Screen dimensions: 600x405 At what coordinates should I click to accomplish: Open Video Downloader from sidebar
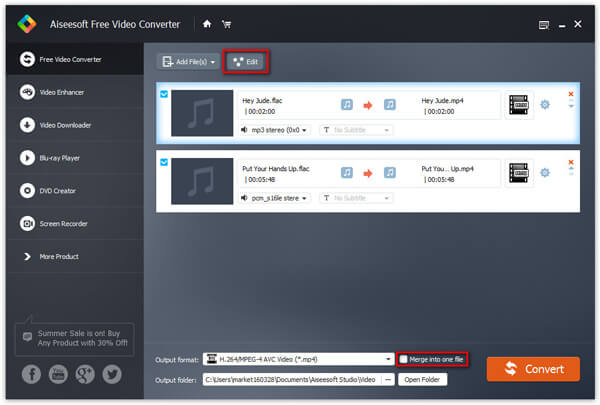(x=75, y=125)
